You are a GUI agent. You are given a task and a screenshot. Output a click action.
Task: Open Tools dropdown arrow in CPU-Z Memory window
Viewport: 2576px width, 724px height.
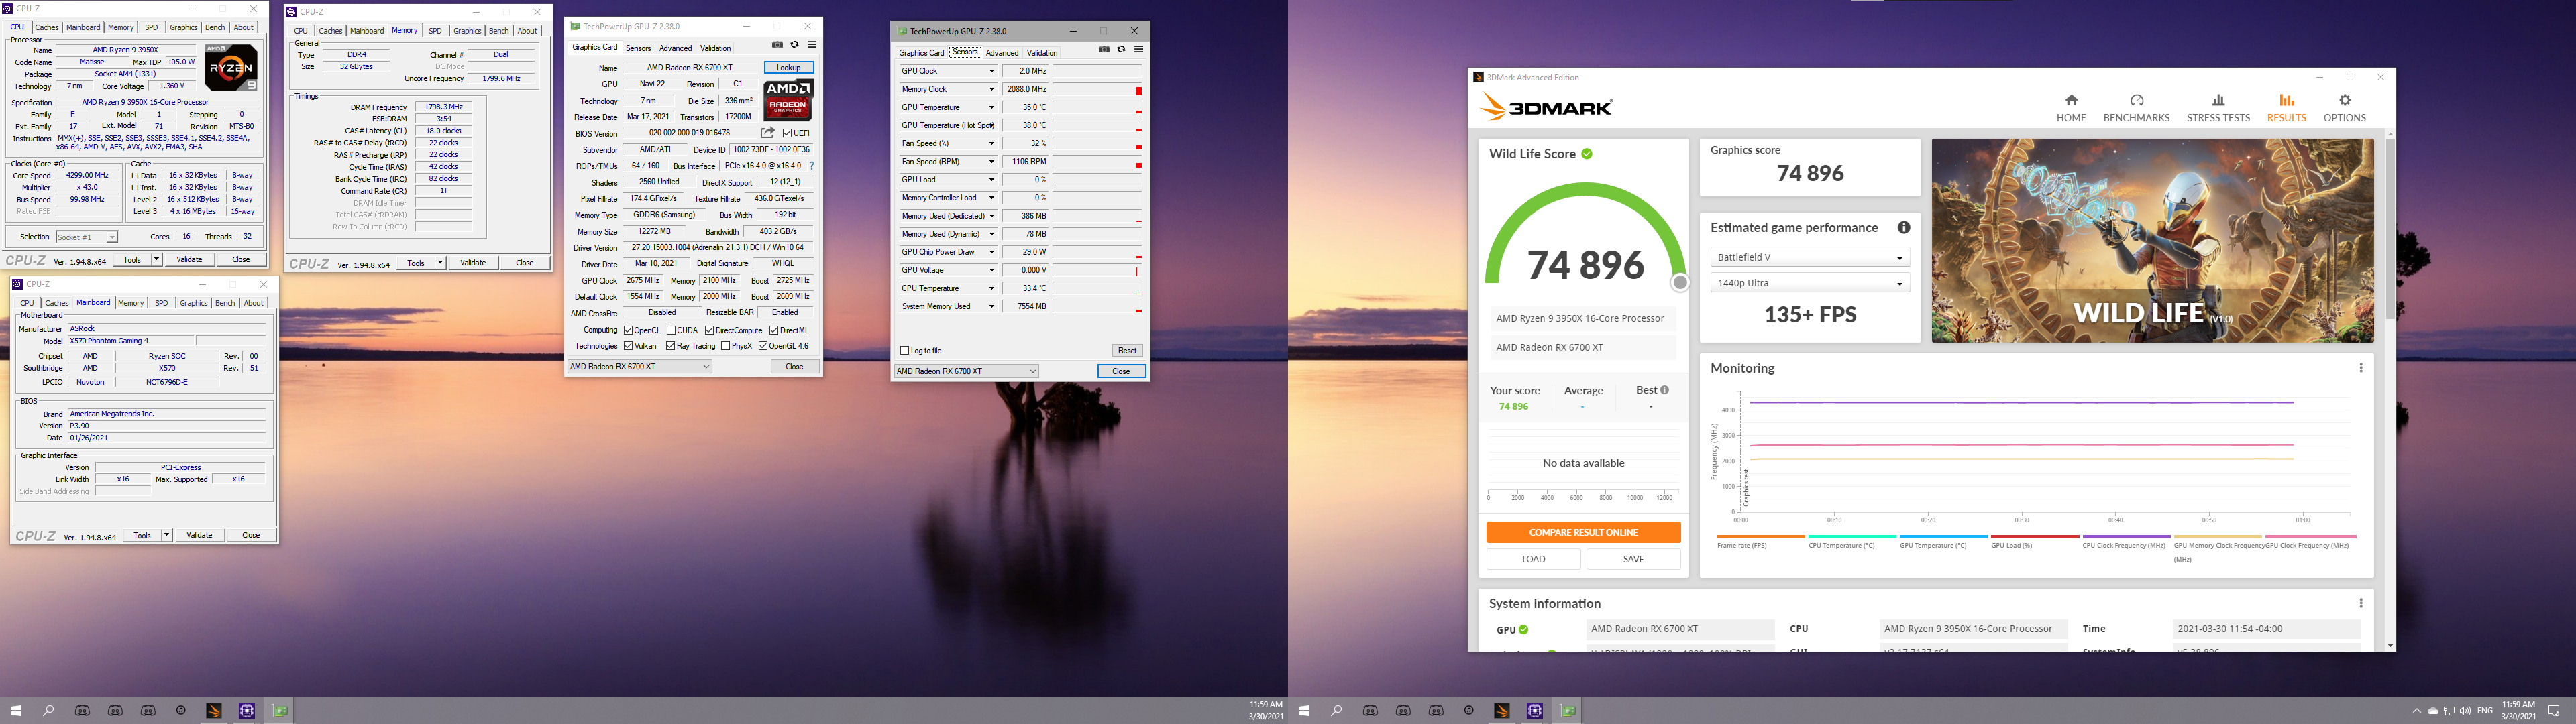coord(440,263)
